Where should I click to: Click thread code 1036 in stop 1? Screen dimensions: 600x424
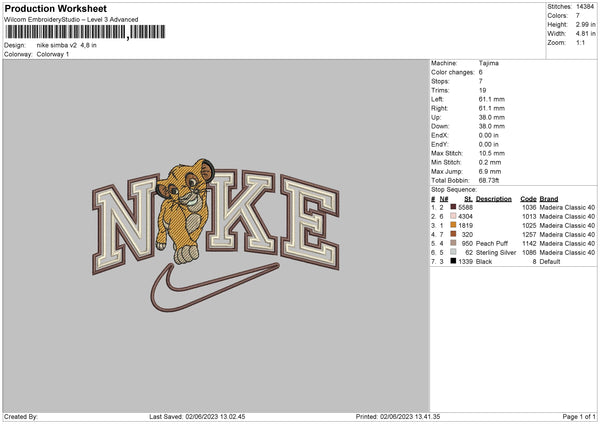[x=529, y=207]
